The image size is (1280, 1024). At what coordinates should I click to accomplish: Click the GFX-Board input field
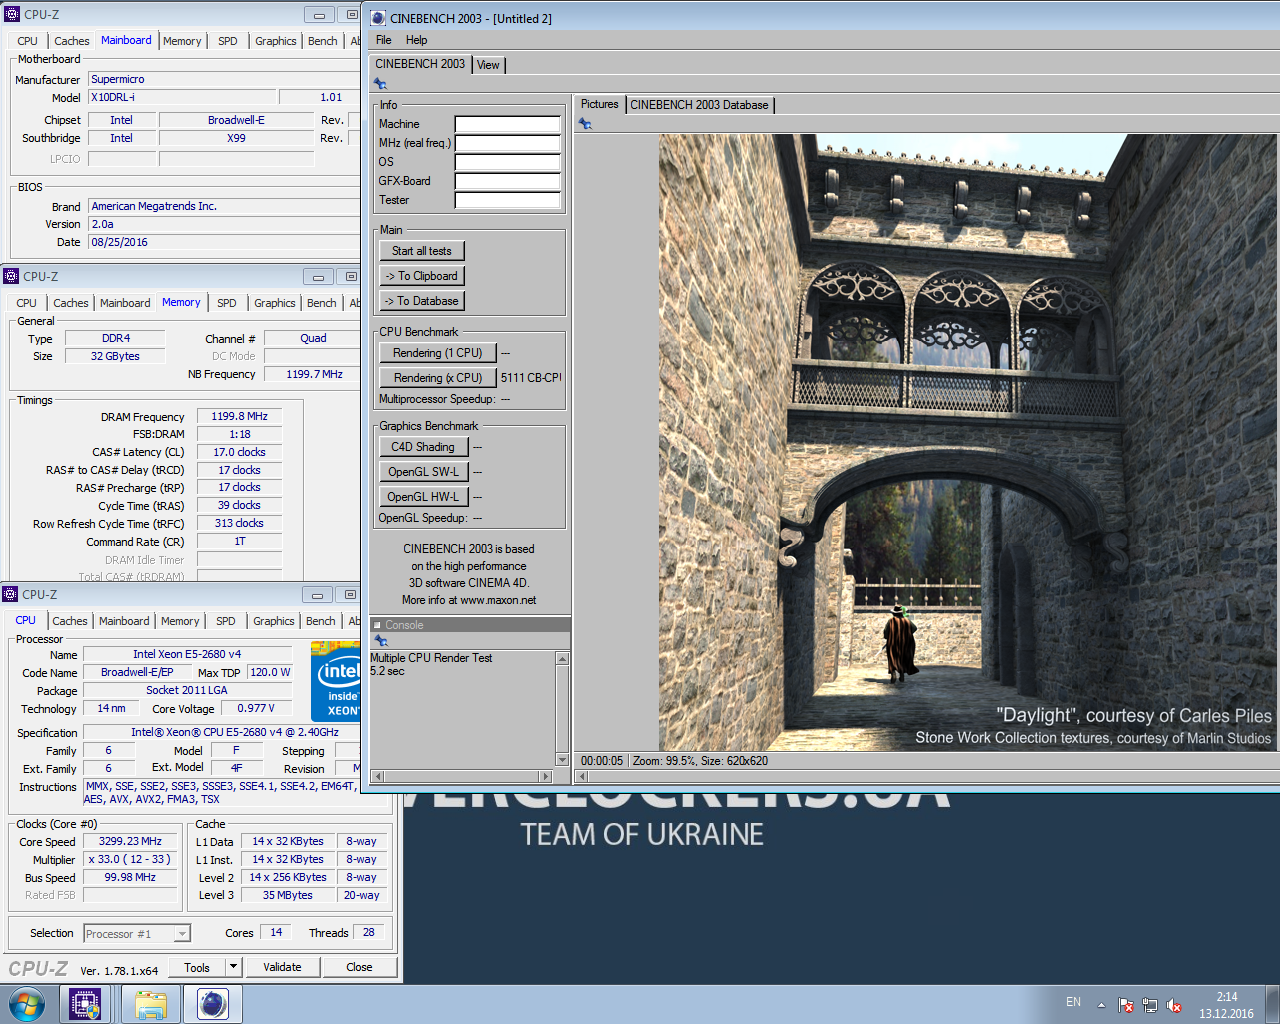point(508,181)
